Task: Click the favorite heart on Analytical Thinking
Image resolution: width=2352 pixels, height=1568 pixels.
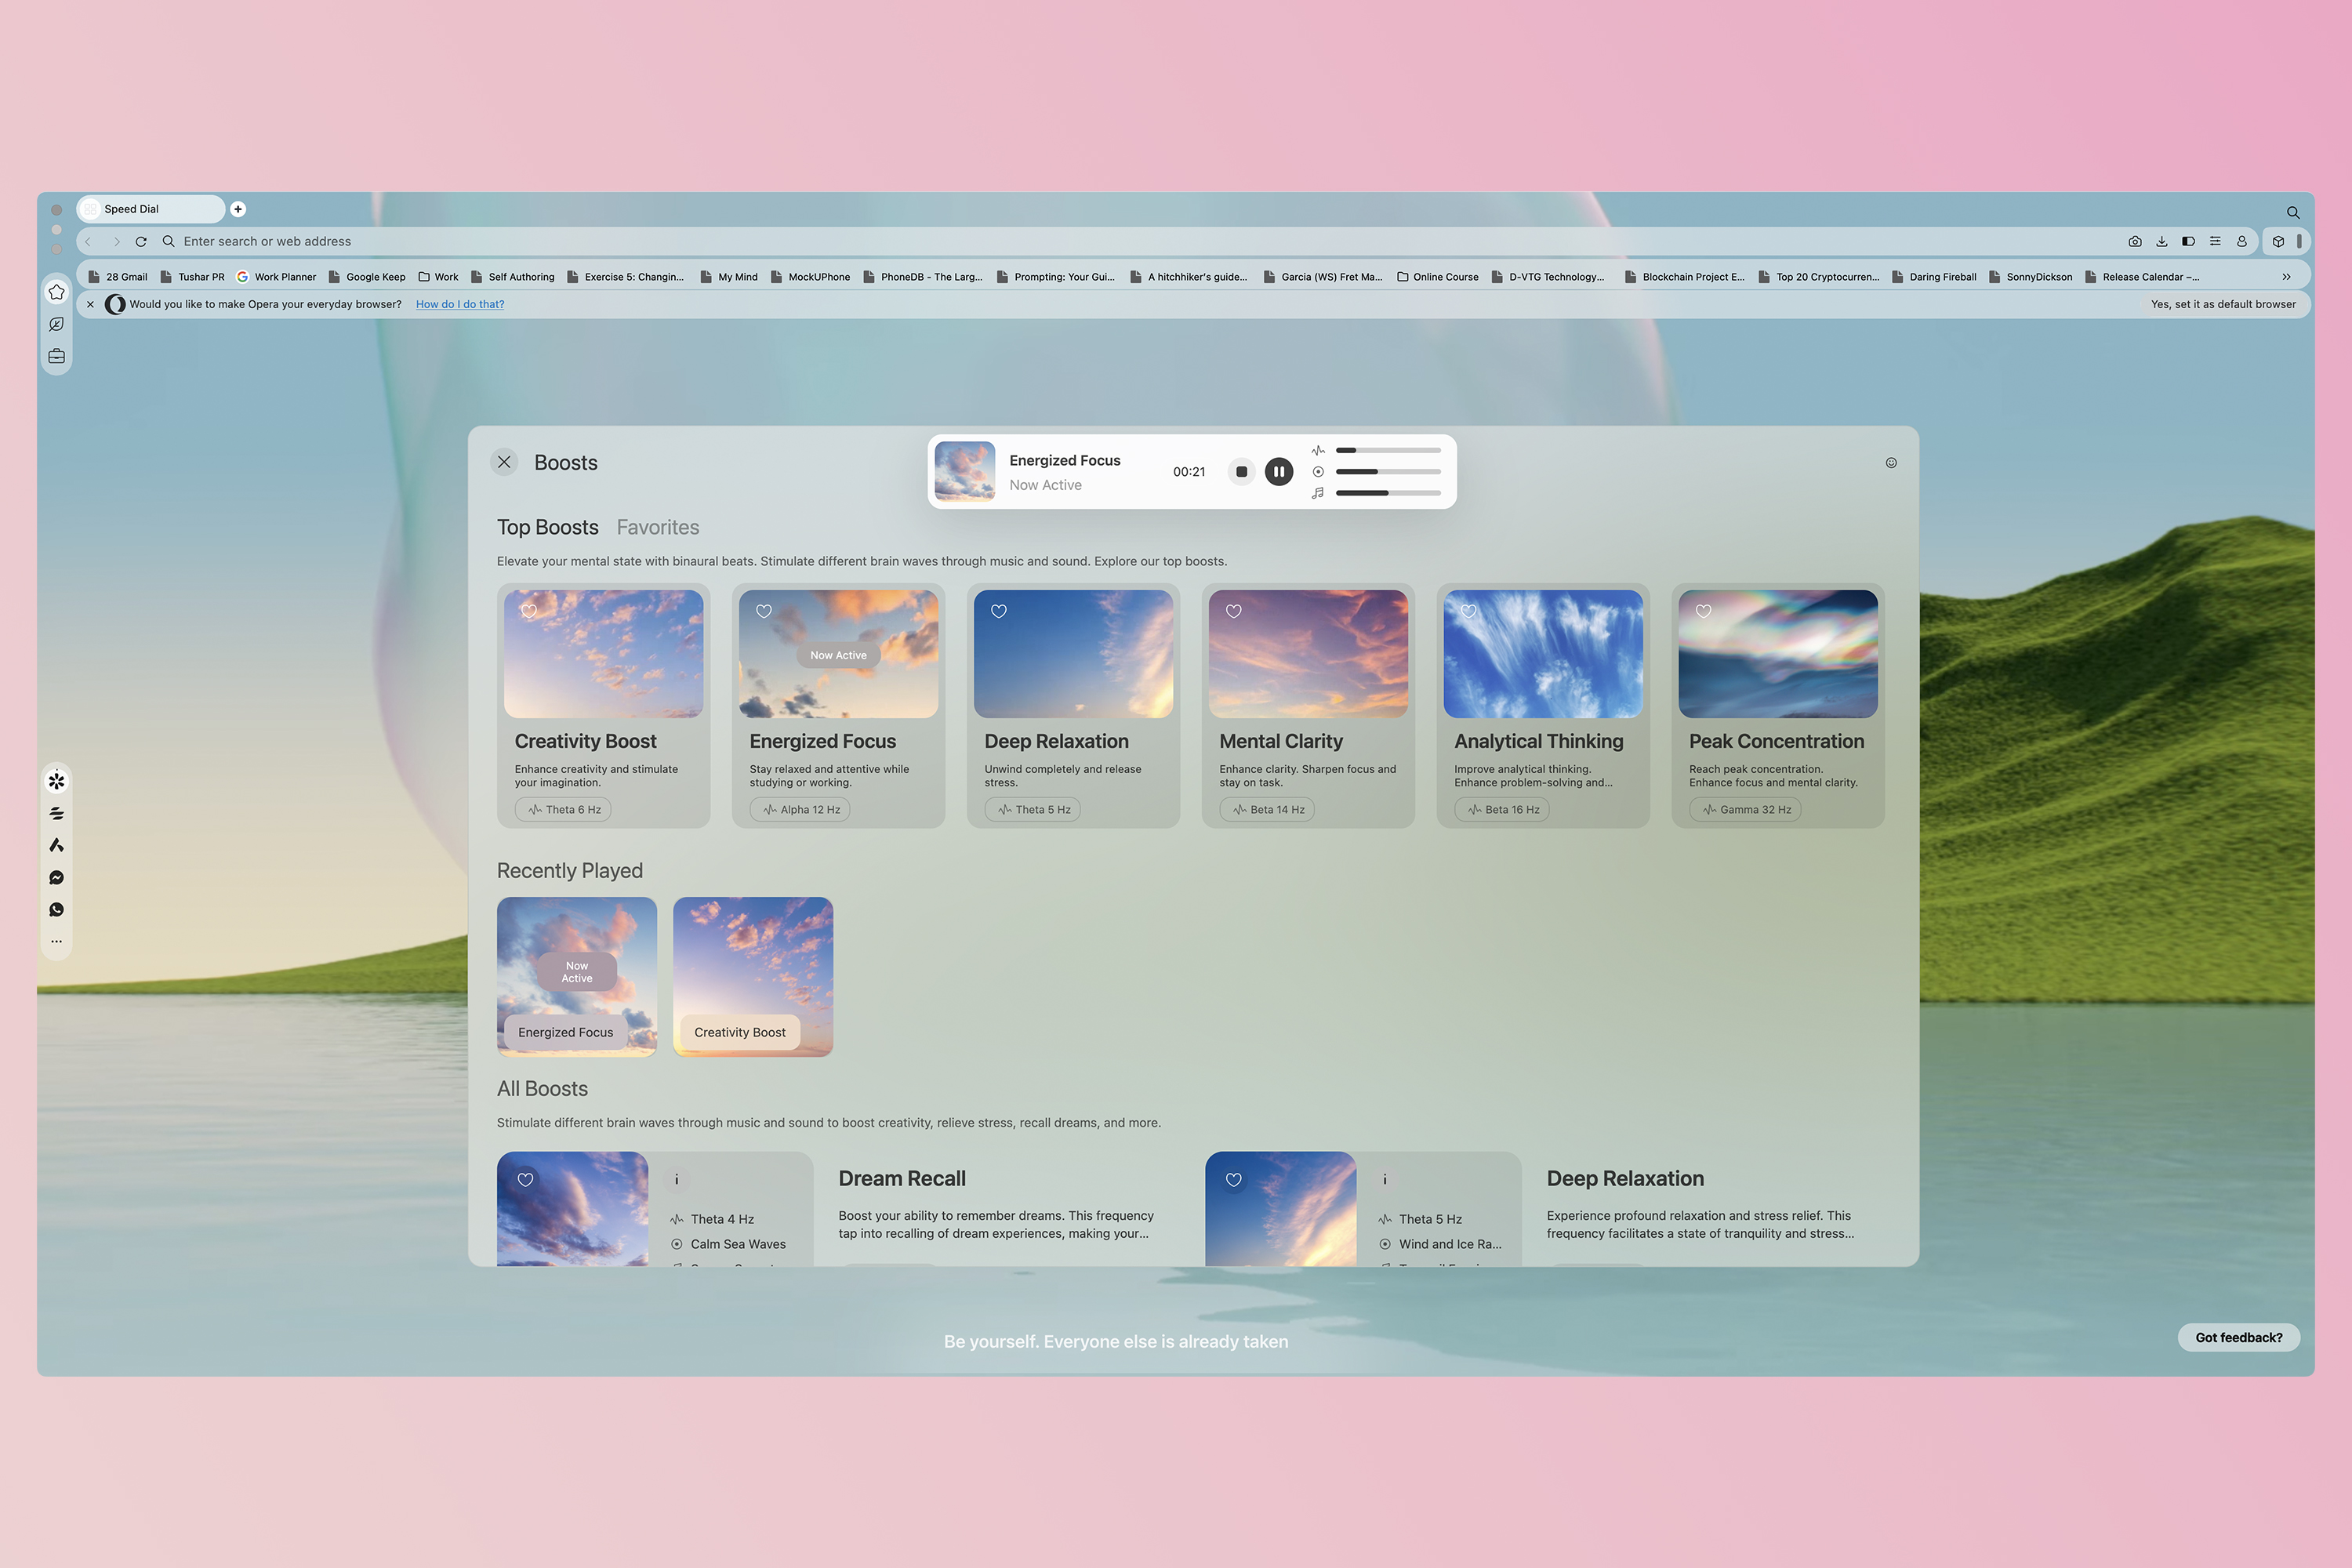Action: (1468, 611)
